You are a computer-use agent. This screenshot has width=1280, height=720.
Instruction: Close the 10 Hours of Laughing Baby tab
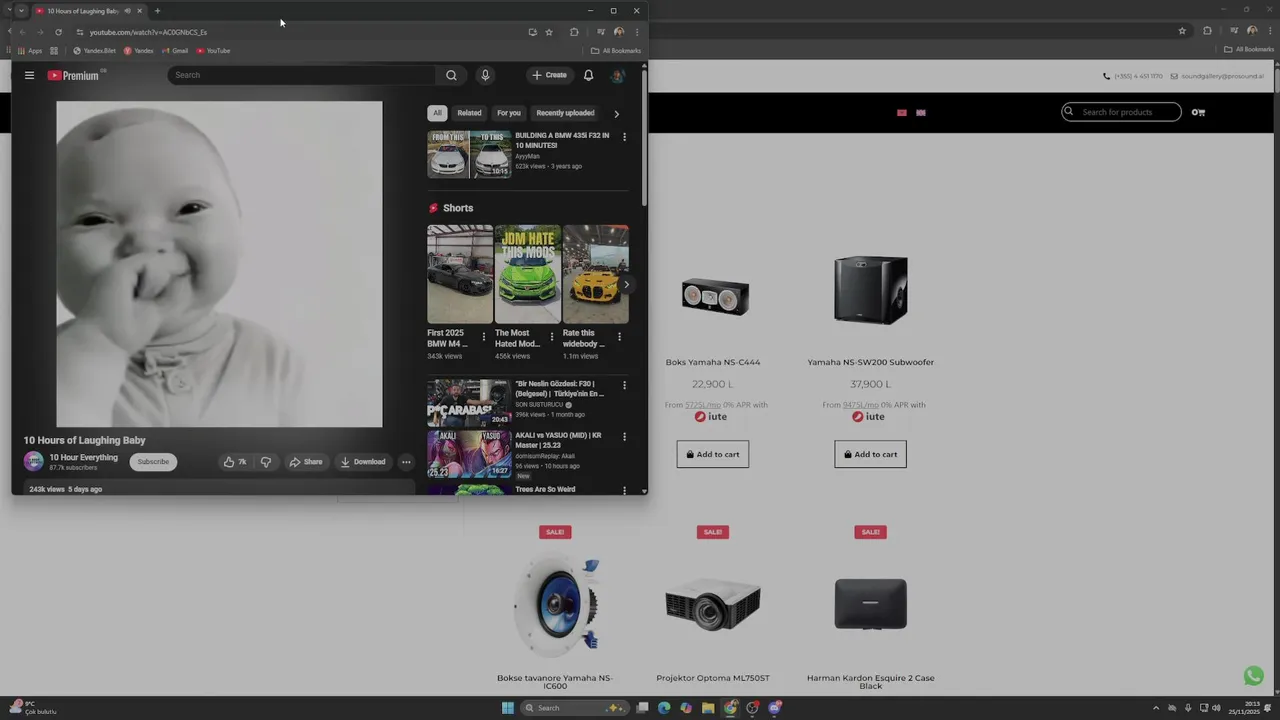click(139, 11)
